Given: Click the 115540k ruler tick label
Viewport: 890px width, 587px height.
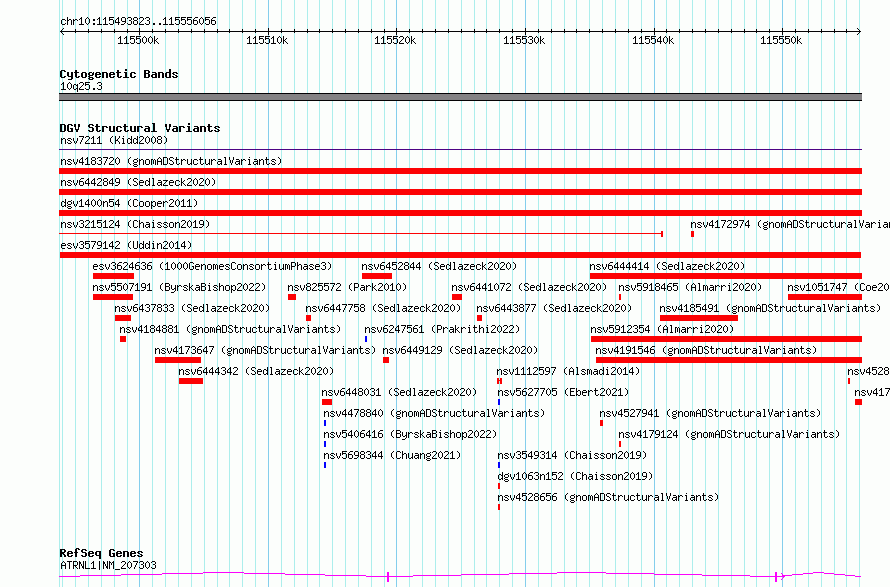Looking at the screenshot, I should [653, 40].
